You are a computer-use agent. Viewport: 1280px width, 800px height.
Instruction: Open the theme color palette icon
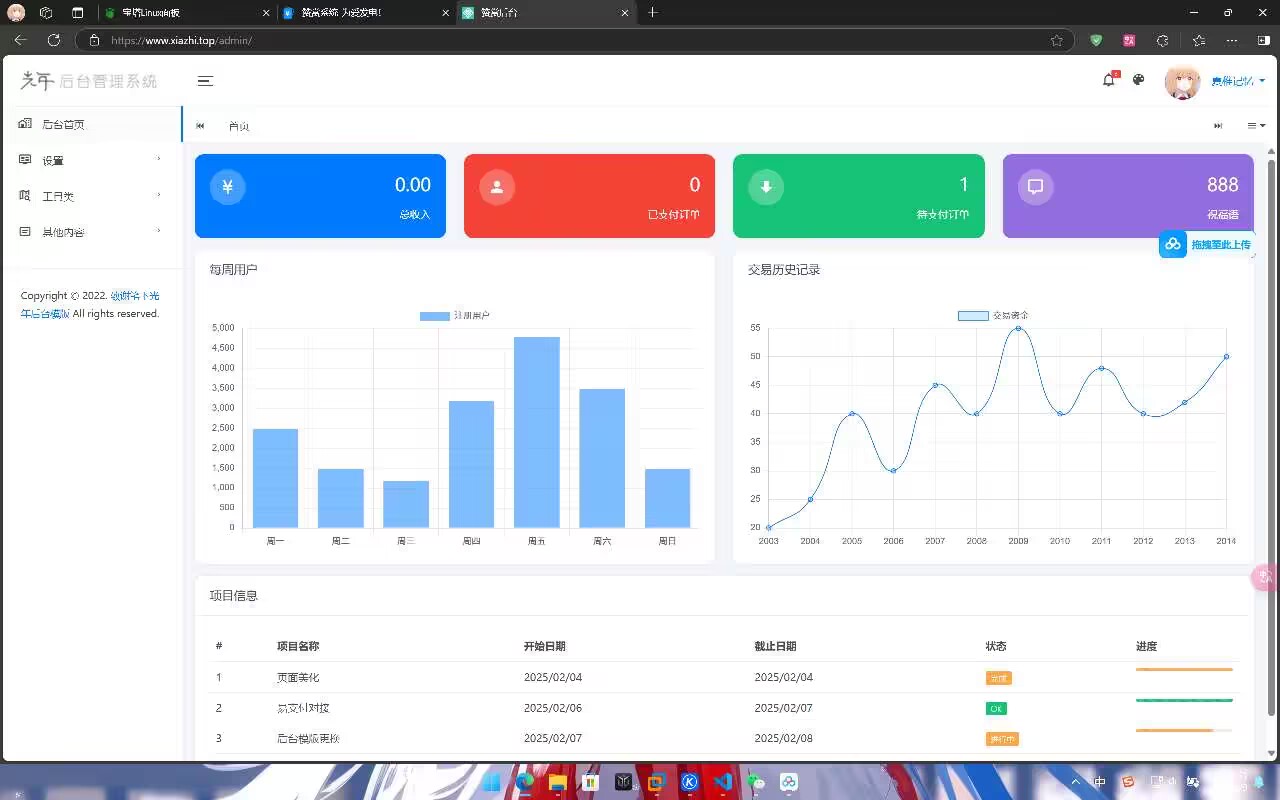(x=1138, y=80)
